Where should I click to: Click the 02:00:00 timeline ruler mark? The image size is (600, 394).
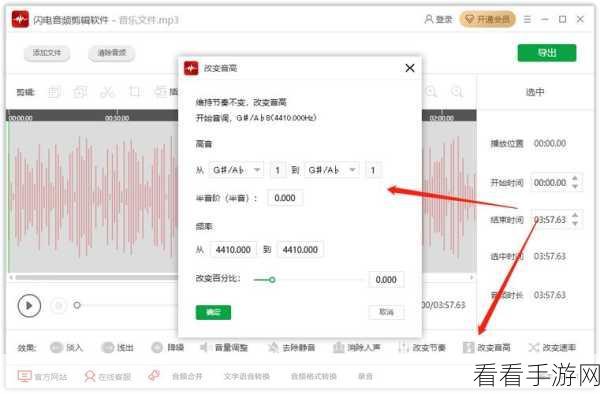pyautogui.click(x=442, y=117)
